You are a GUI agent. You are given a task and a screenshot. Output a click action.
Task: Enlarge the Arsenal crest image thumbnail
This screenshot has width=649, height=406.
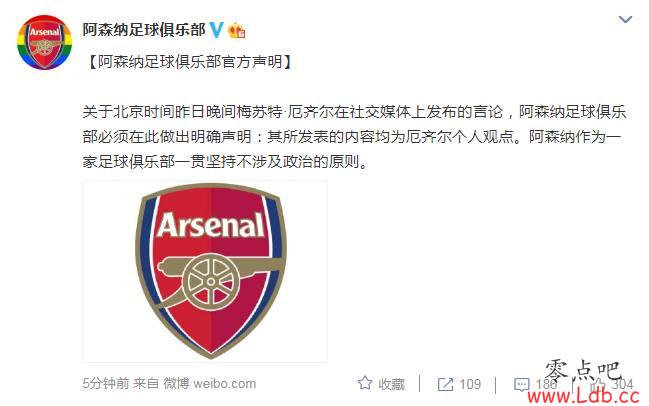pos(205,271)
